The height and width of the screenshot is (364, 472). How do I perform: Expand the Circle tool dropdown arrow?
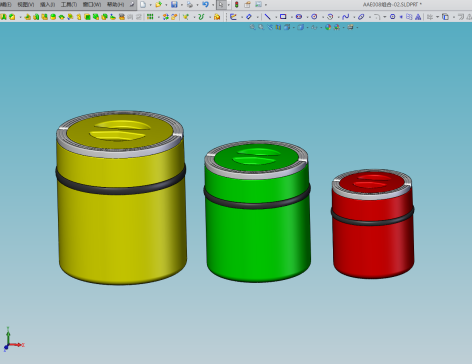coord(322,17)
